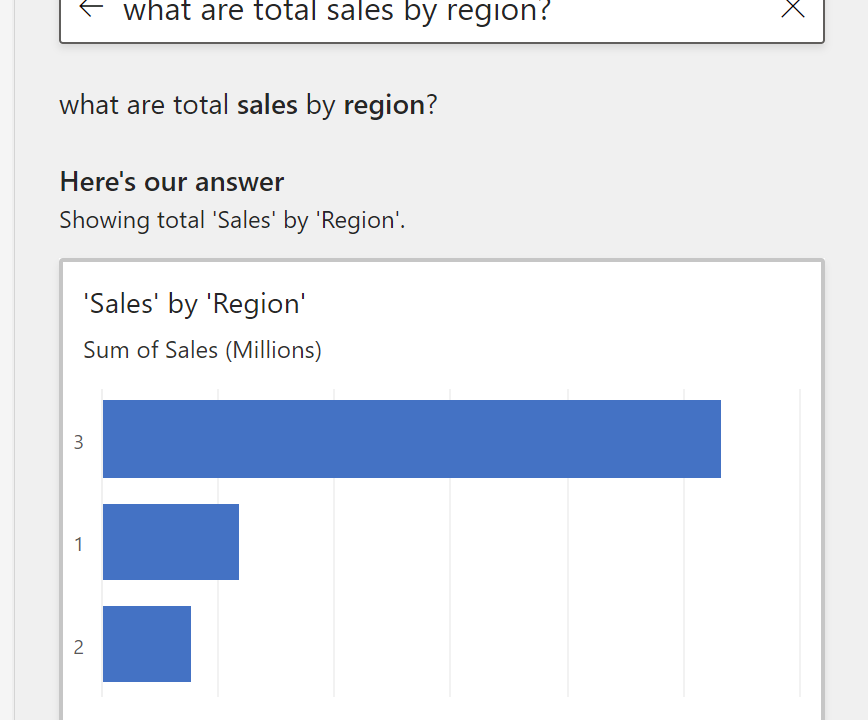Click the axis label 2
868x720 pixels.
79,647
